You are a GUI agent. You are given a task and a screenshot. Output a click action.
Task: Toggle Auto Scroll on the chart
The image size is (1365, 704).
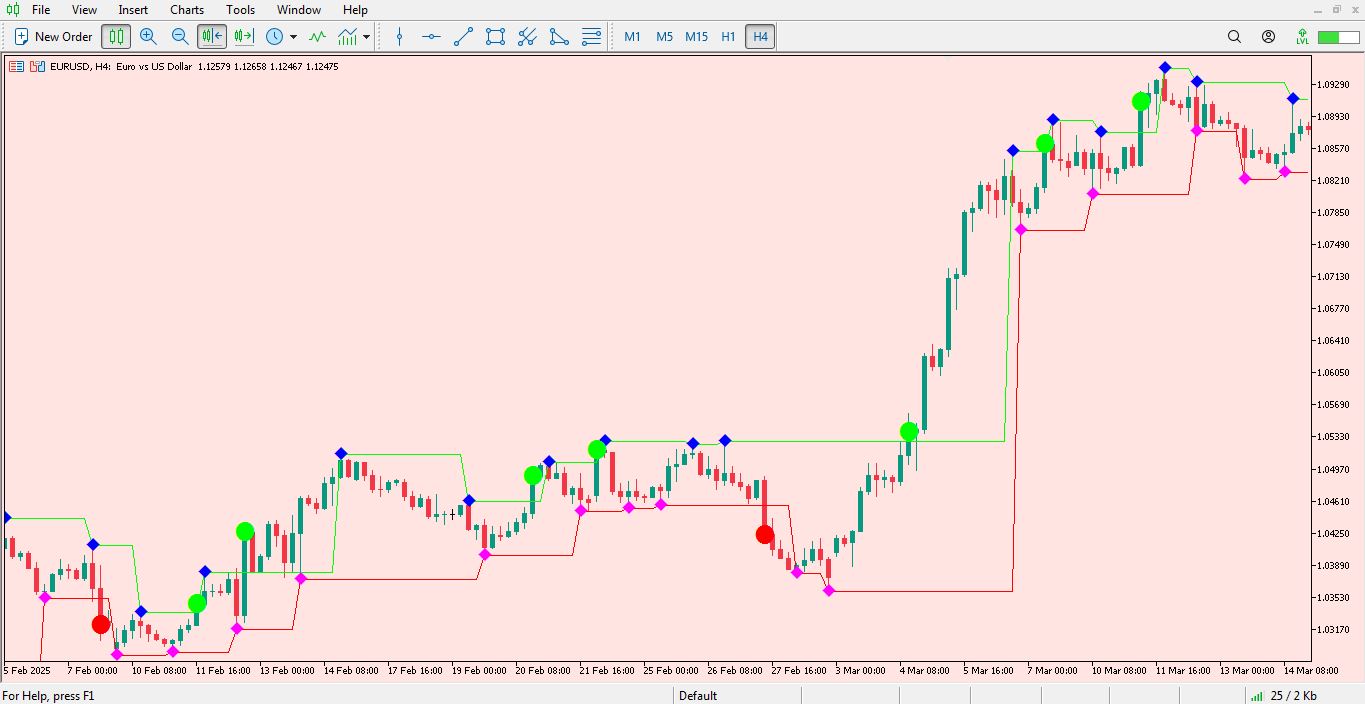coord(211,36)
